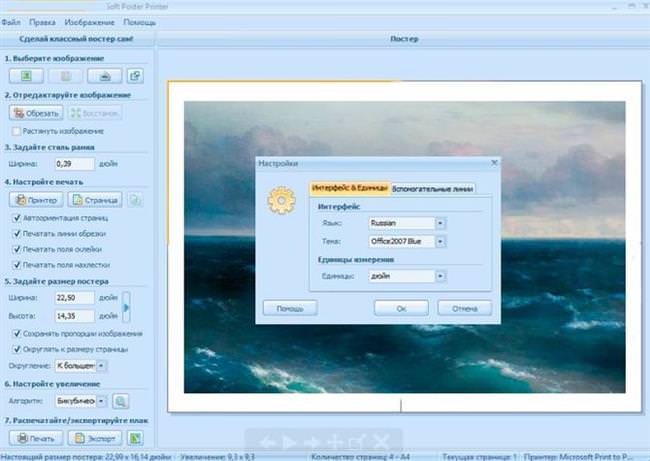Toggle Сохранять пропорции изображения checkbox
Viewport: 650px width, 461px height.
[x=17, y=333]
